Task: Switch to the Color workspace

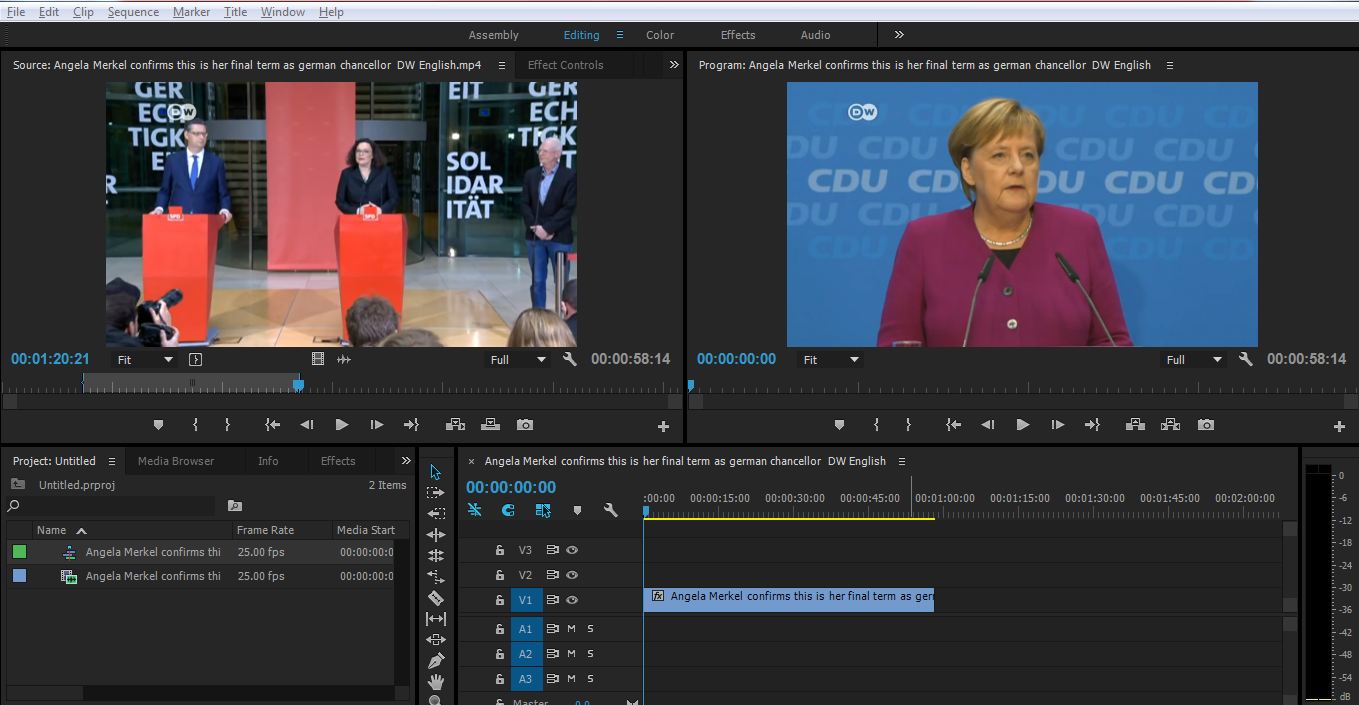Action: pyautogui.click(x=660, y=35)
